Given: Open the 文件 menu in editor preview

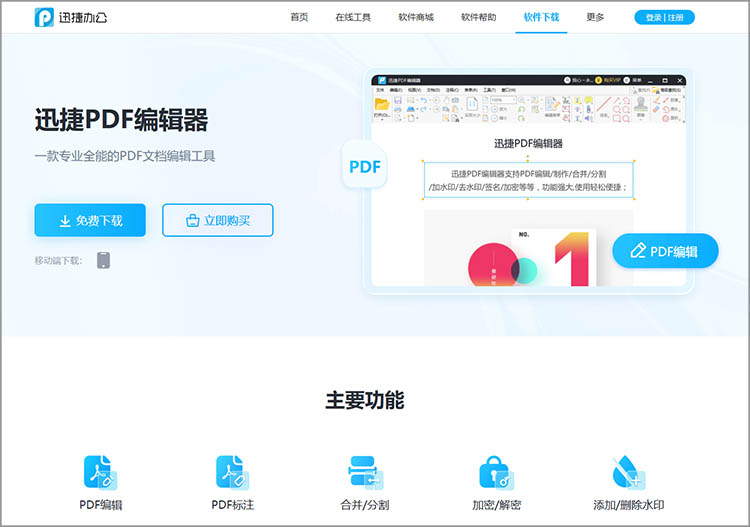Looking at the screenshot, I should click(x=380, y=90).
